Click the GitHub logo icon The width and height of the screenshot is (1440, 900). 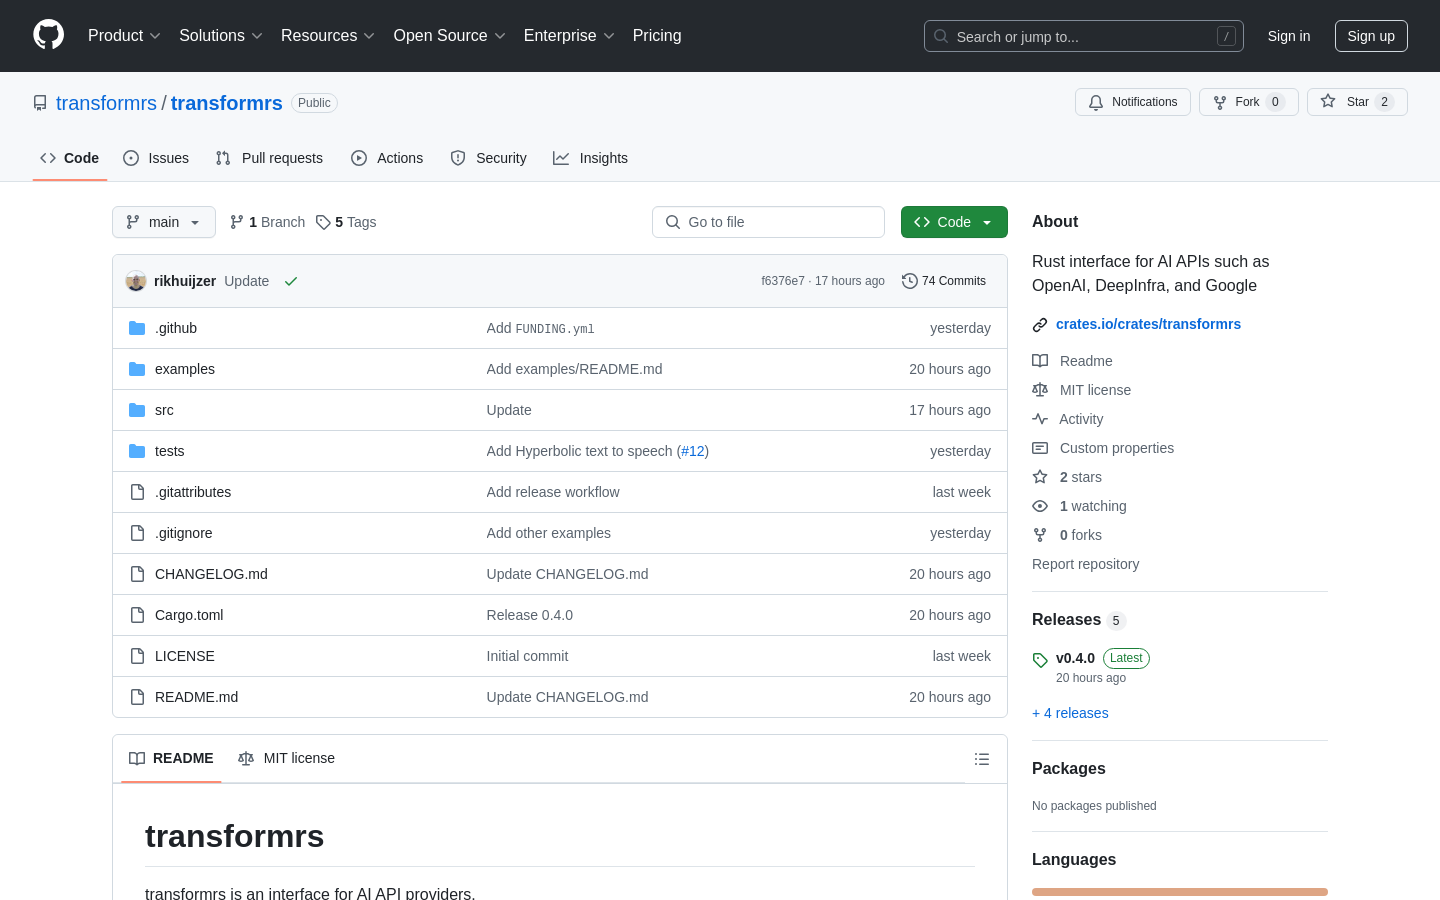pos(48,35)
